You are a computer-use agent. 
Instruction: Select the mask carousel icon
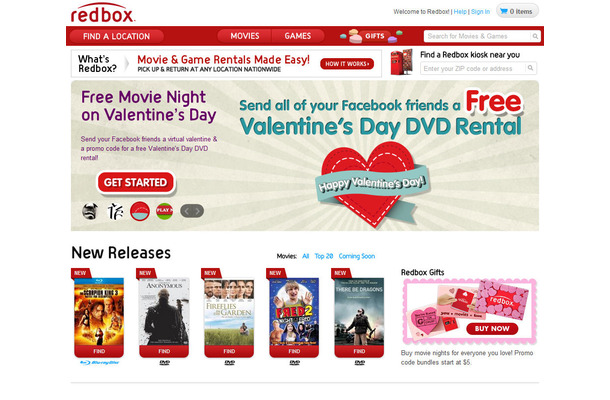click(90, 211)
